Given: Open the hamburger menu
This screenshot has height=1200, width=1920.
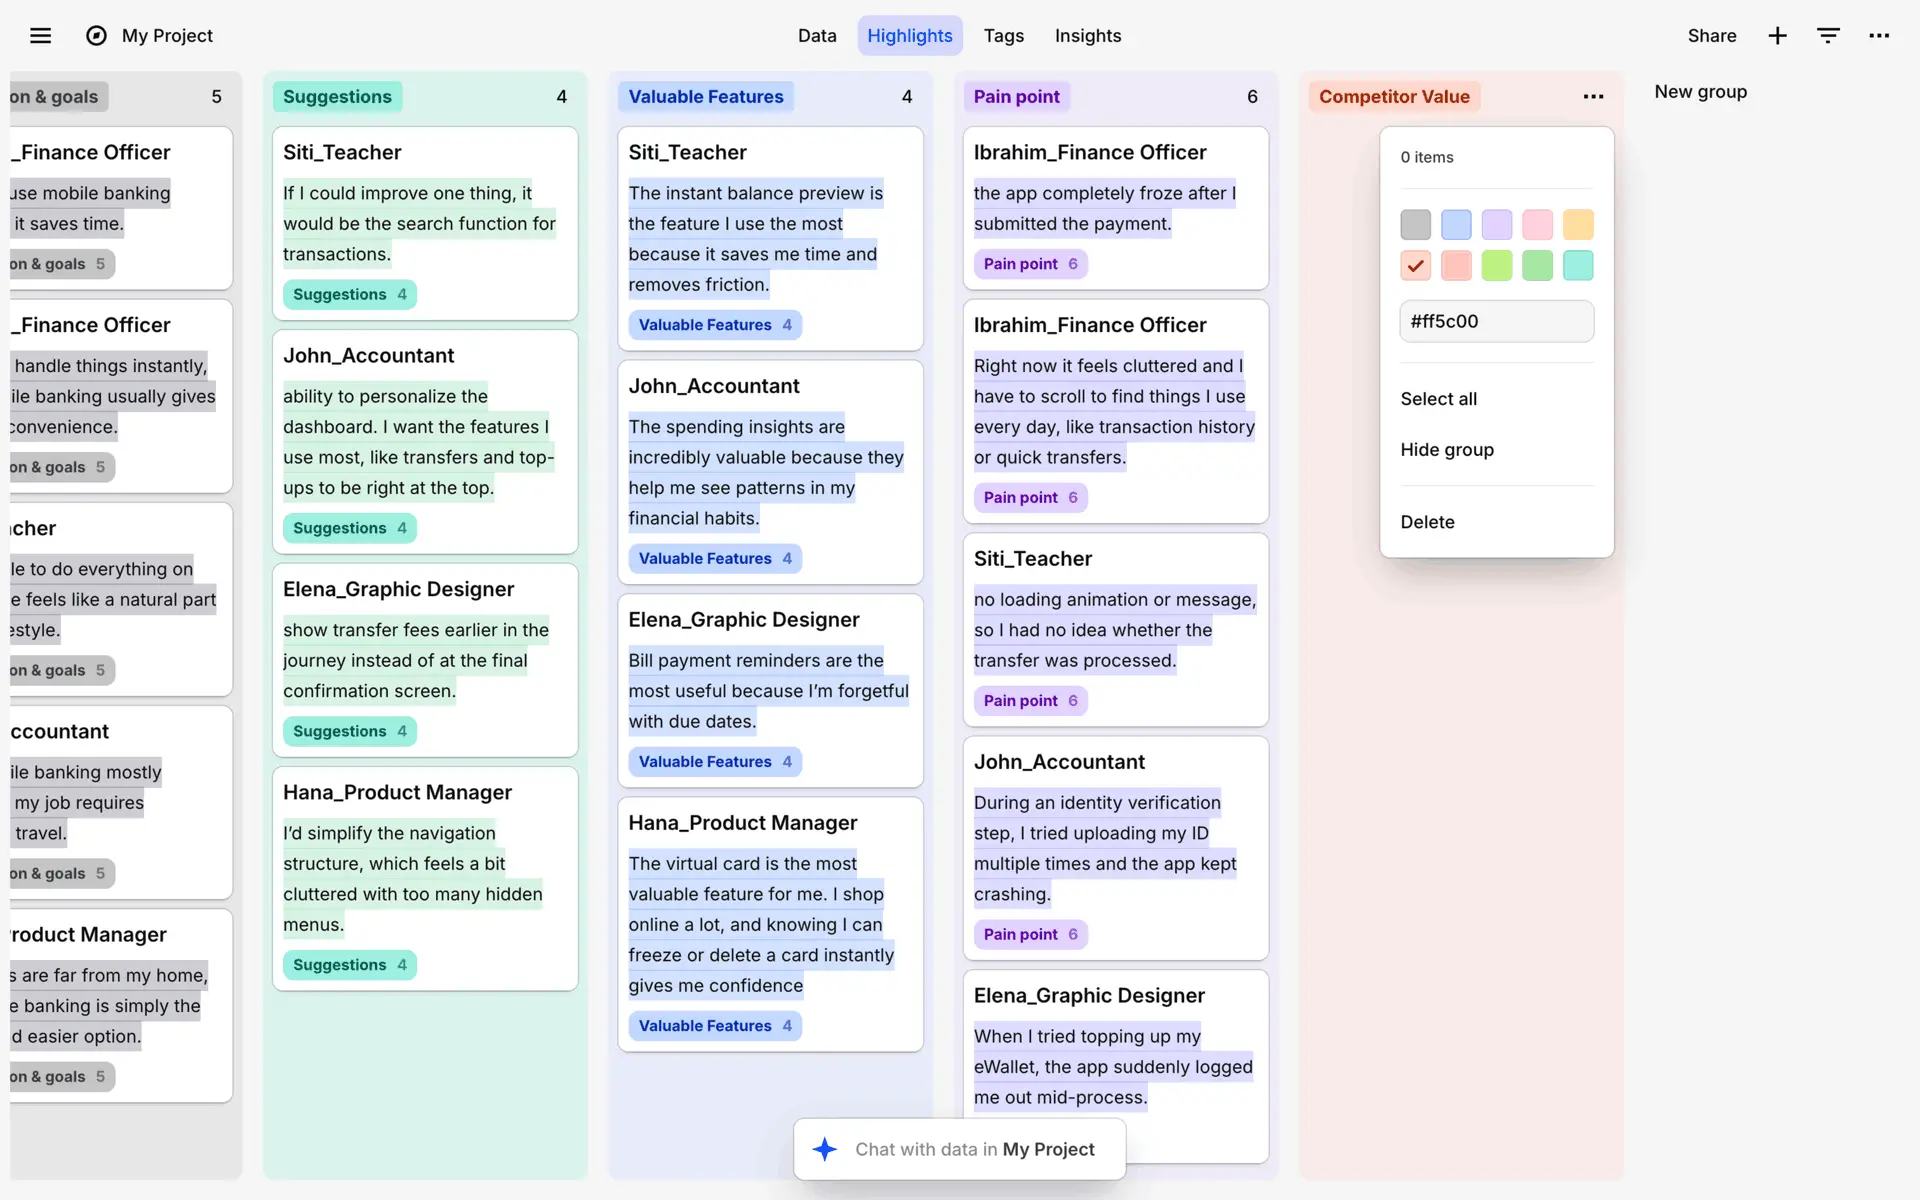Looking at the screenshot, I should point(40,36).
